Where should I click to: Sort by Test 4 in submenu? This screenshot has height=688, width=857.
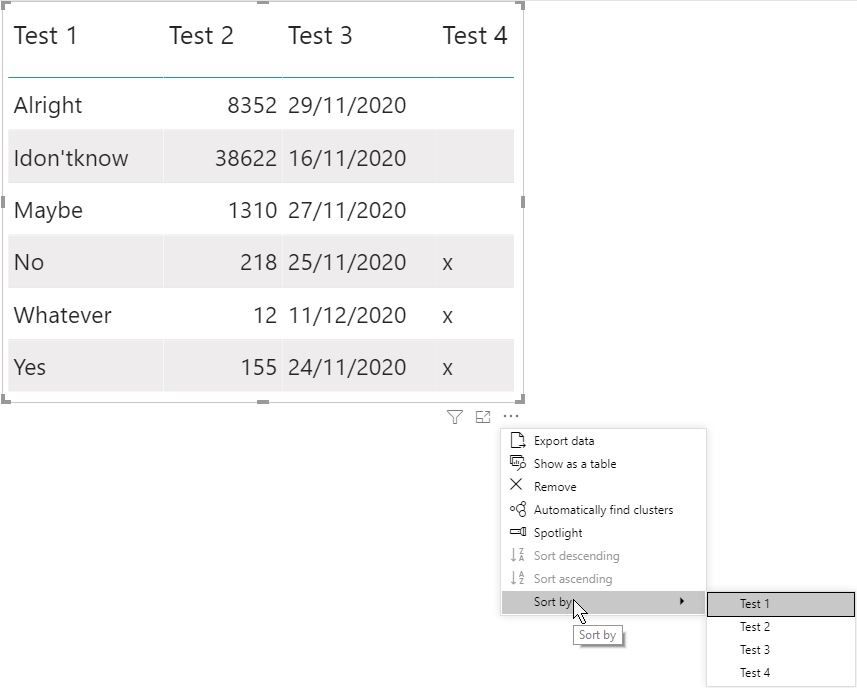coord(780,673)
